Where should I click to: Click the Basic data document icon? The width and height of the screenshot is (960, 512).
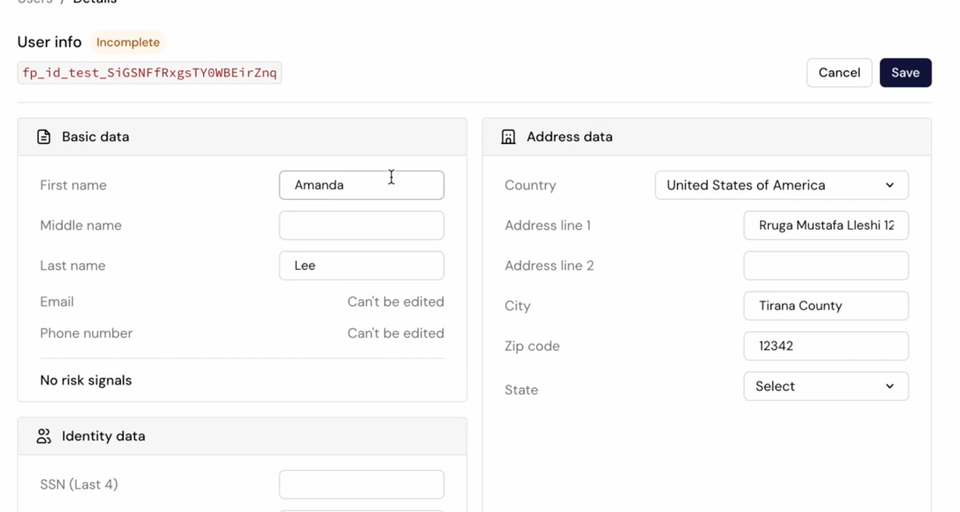[x=44, y=137]
